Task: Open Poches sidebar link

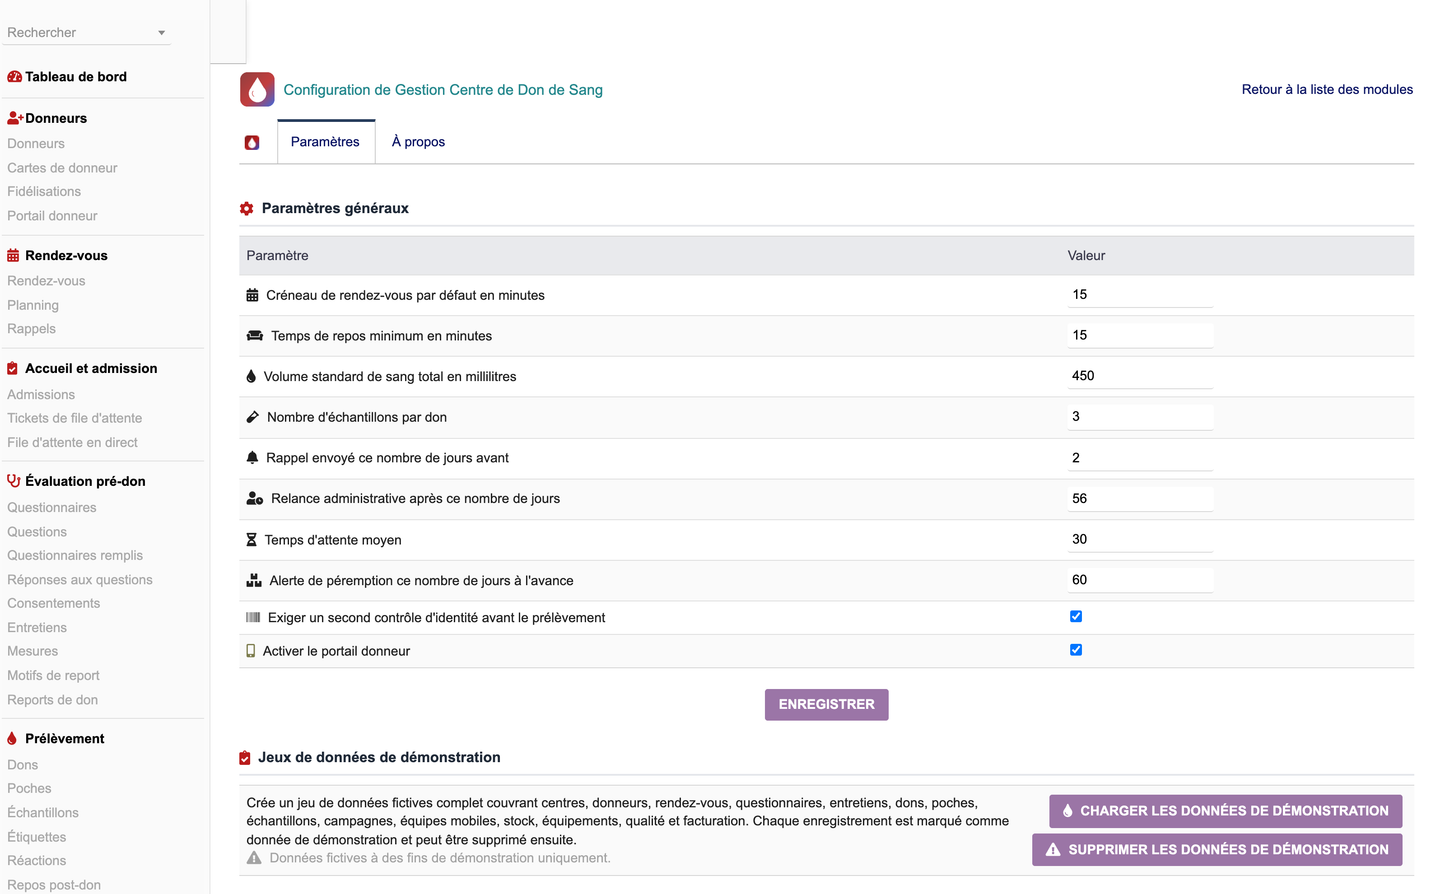Action: click(x=29, y=789)
